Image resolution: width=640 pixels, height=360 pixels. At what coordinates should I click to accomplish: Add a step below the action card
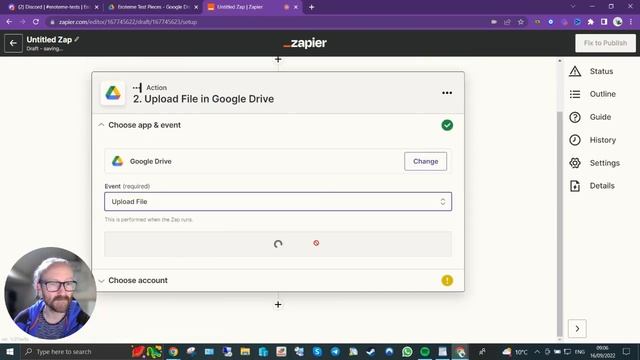click(x=278, y=304)
